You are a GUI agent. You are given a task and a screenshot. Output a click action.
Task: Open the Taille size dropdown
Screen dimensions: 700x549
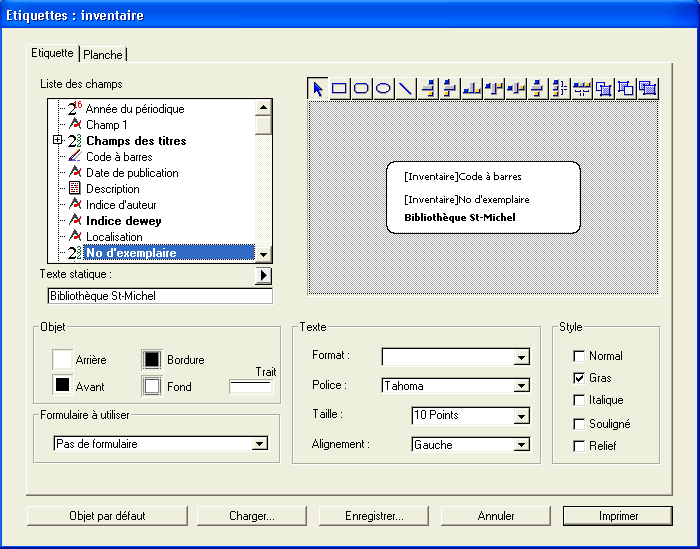(x=521, y=416)
